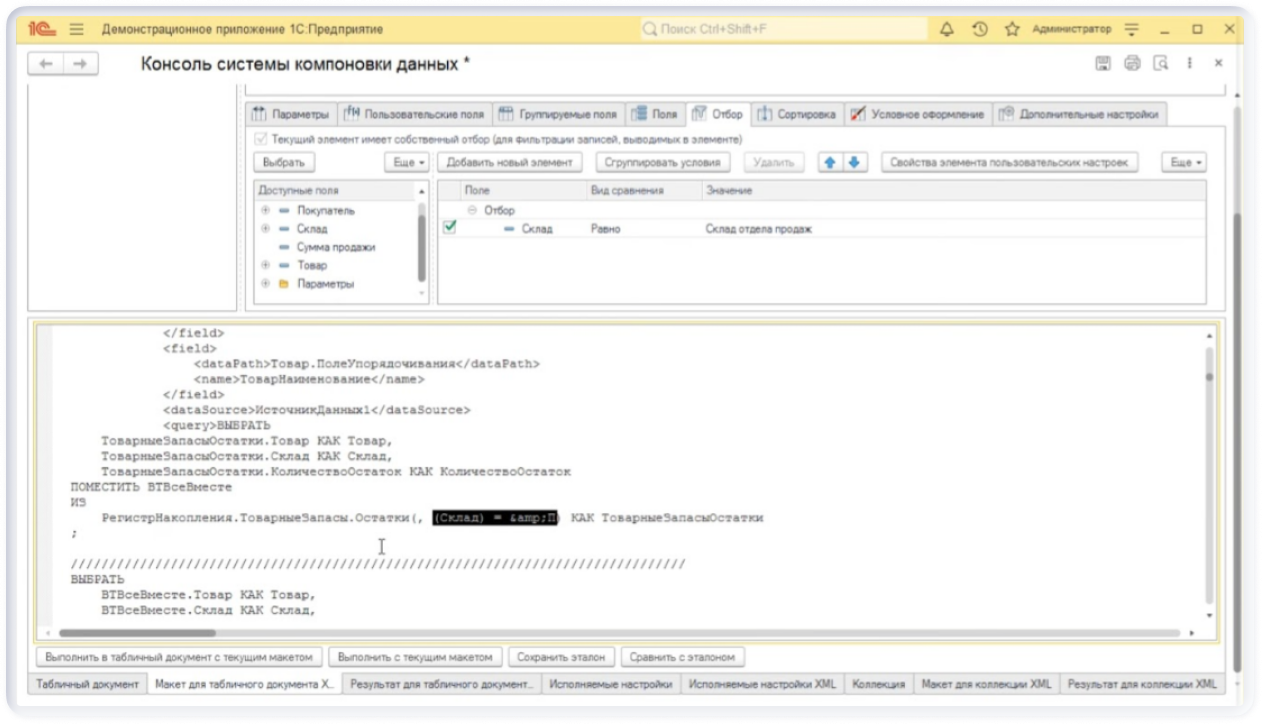Screen dimensions: 1262x724
Task: Switch to the Сортировка tab
Action: pos(797,114)
